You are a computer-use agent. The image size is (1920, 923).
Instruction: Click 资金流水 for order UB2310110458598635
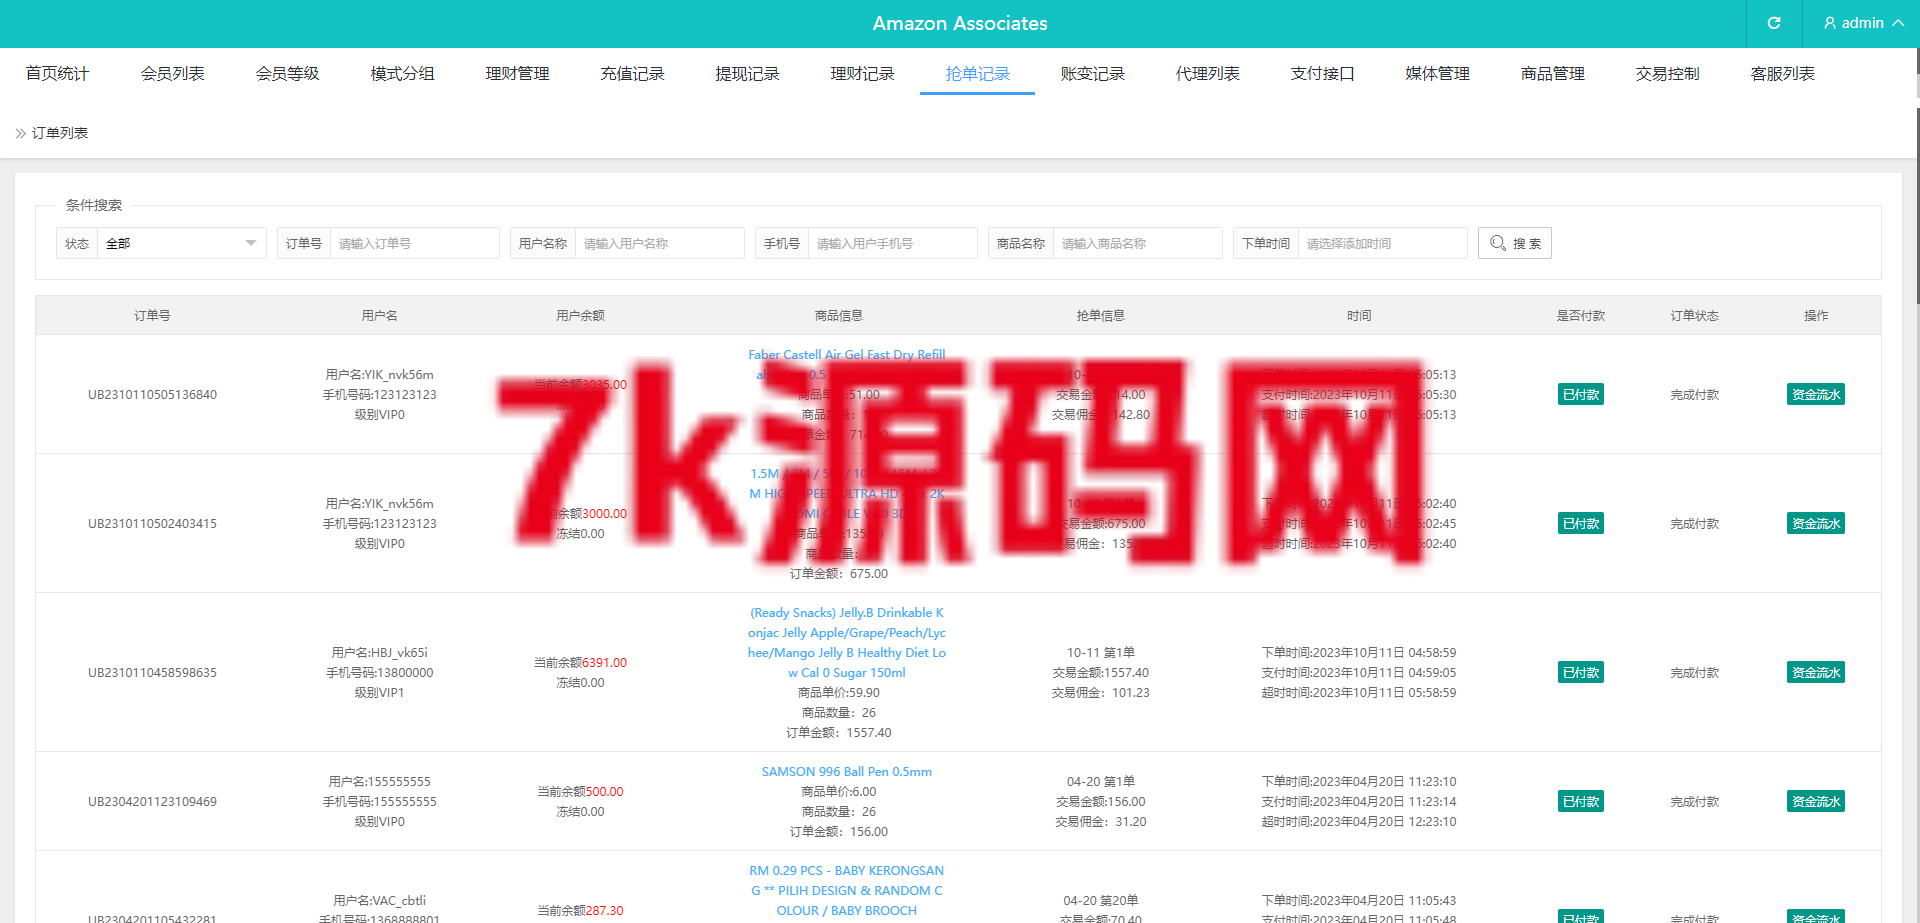click(x=1815, y=672)
